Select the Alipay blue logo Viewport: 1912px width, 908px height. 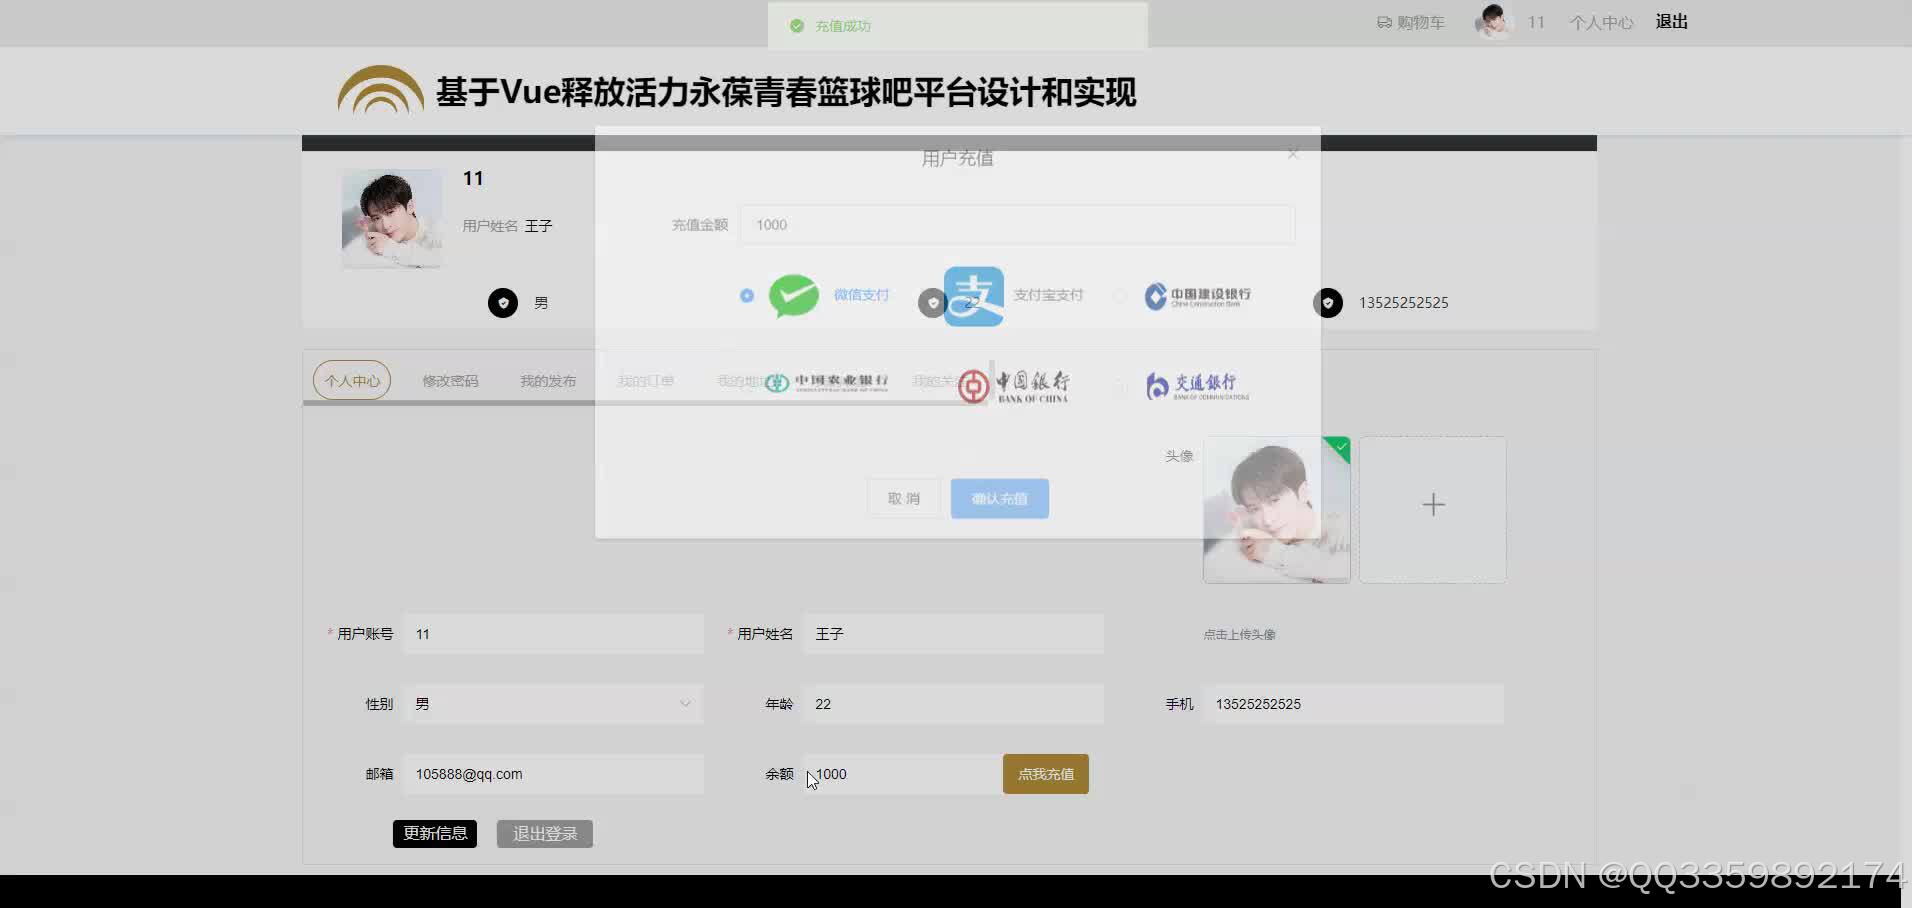(974, 296)
